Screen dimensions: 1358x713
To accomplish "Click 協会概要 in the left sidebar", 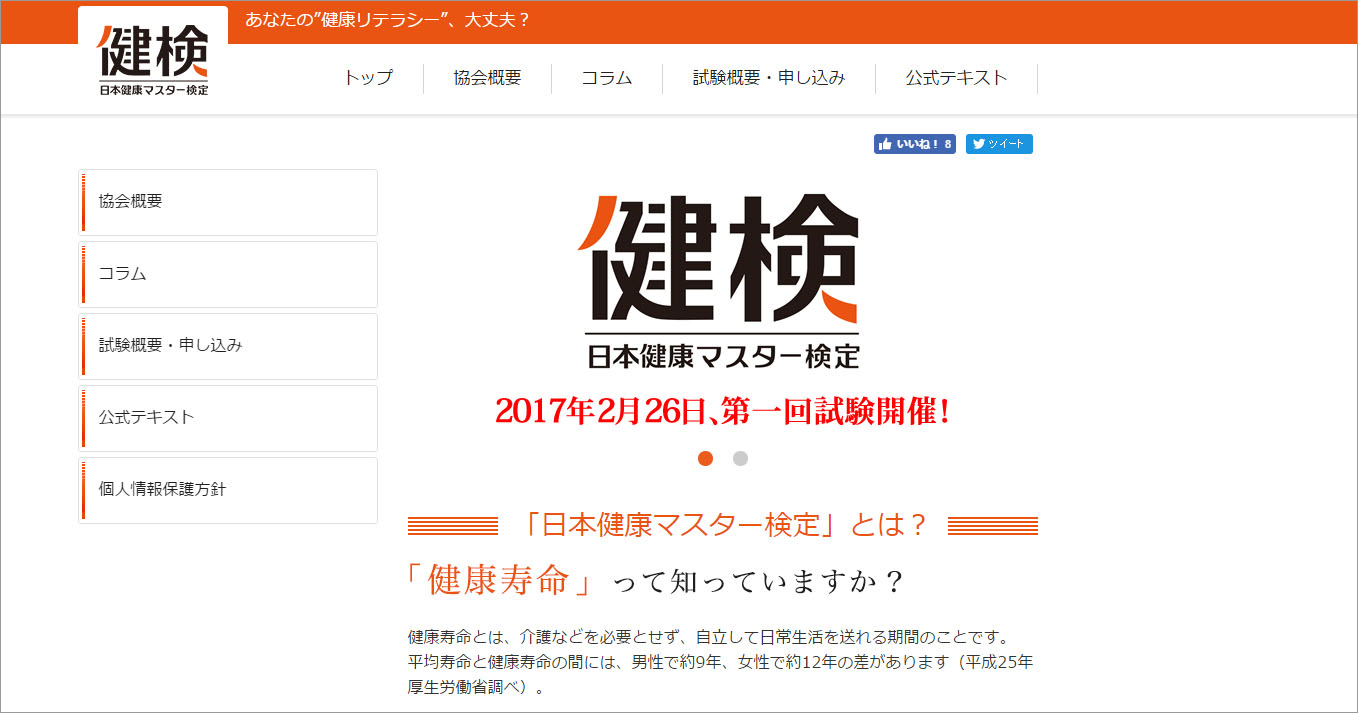I will [228, 202].
